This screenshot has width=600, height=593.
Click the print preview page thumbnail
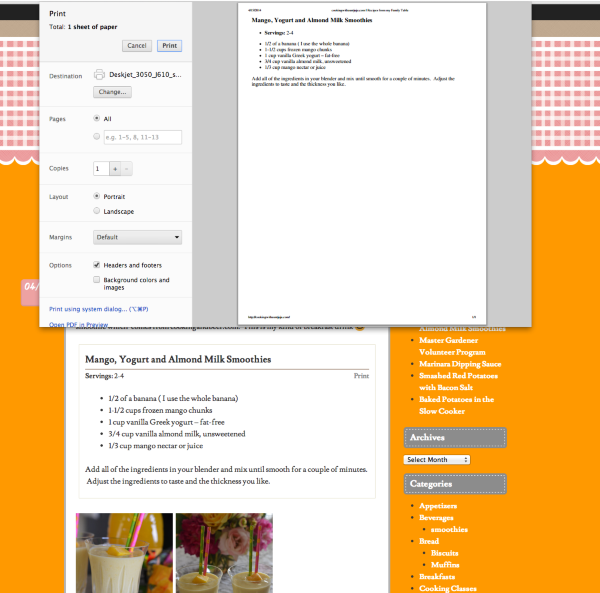(362, 164)
